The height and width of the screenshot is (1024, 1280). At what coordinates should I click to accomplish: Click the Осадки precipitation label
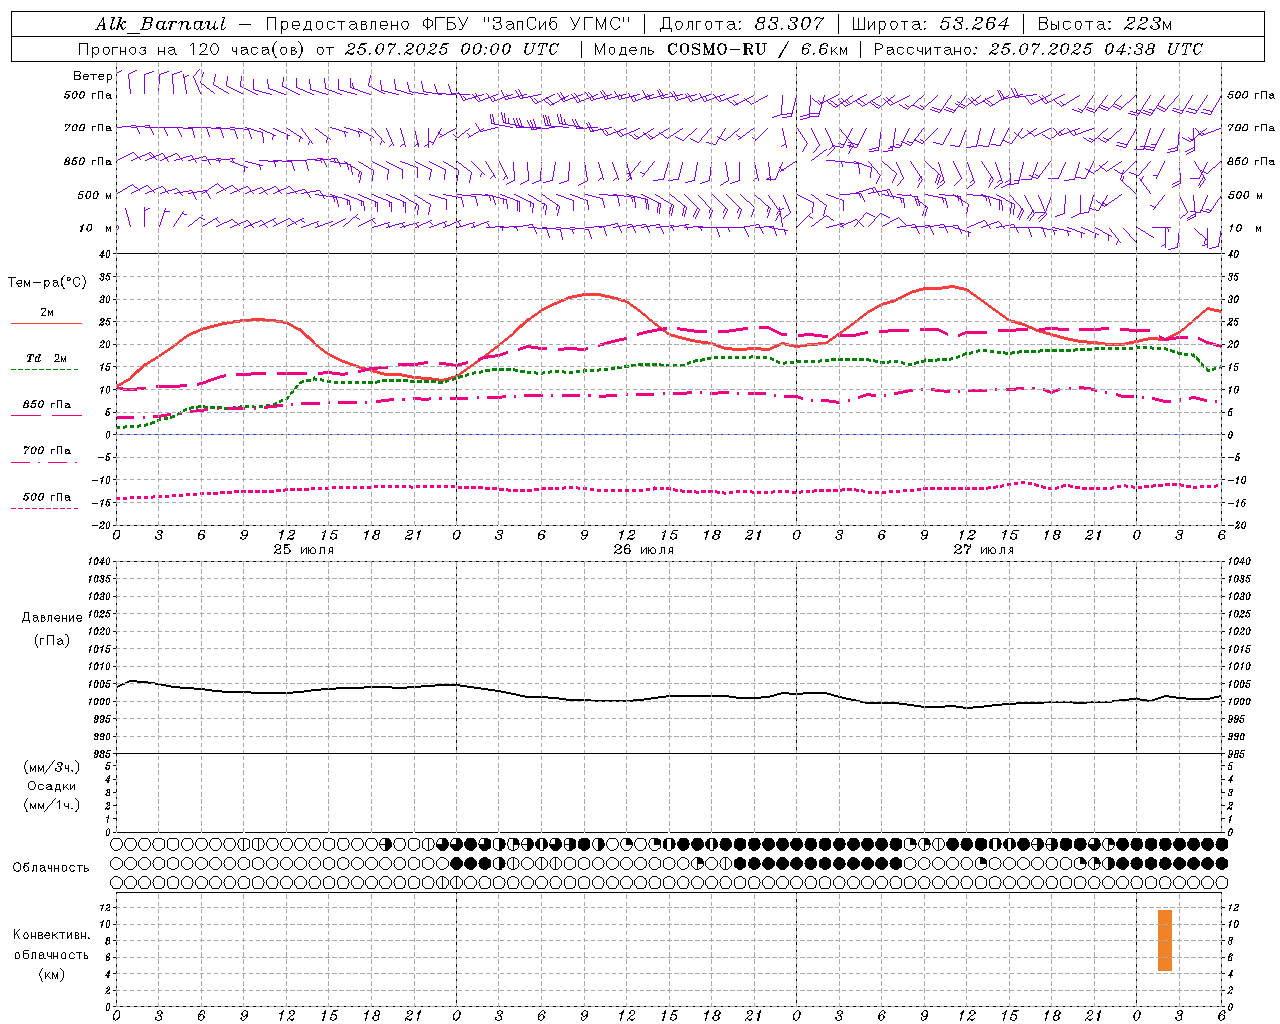point(52,786)
